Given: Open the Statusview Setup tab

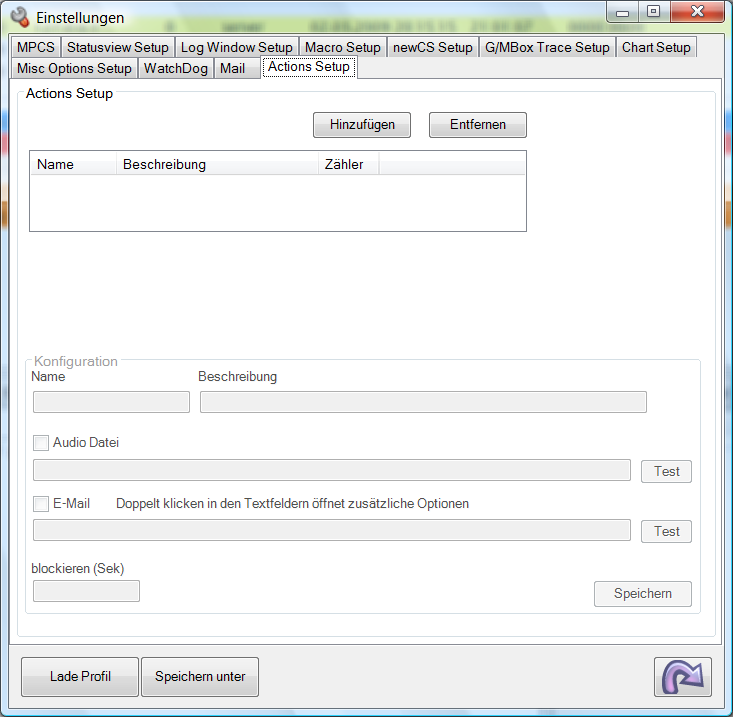Looking at the screenshot, I should click(117, 47).
